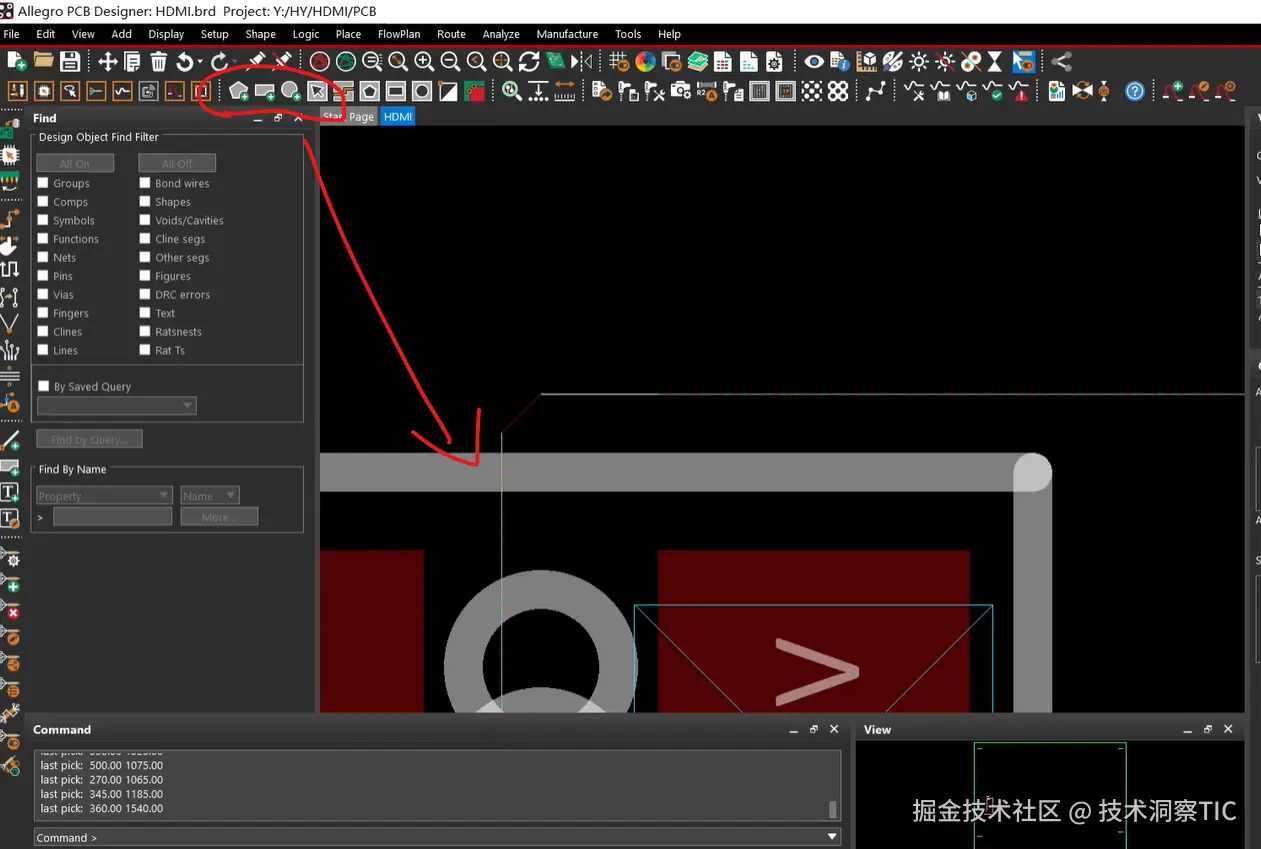Click the Save floppy-disk icon

(x=70, y=61)
